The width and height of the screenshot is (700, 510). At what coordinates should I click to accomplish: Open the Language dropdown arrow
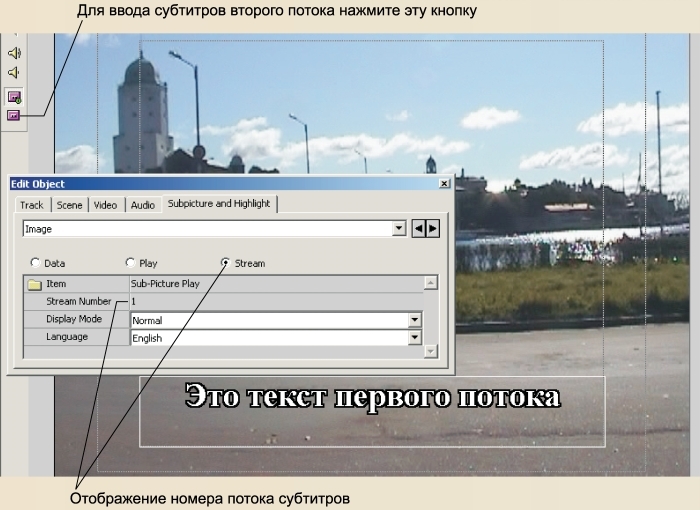click(415, 338)
